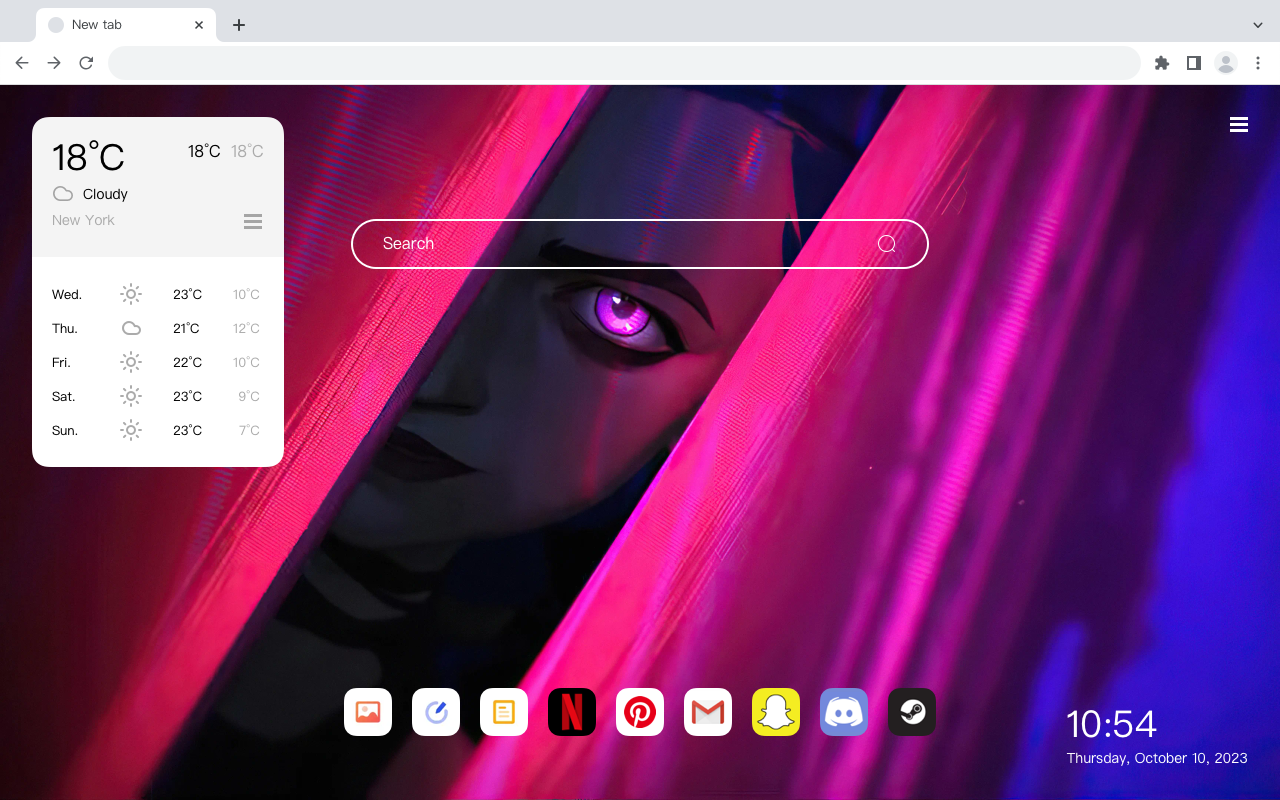Open the page hamburger menu at top right
The height and width of the screenshot is (800, 1280).
[1239, 125]
